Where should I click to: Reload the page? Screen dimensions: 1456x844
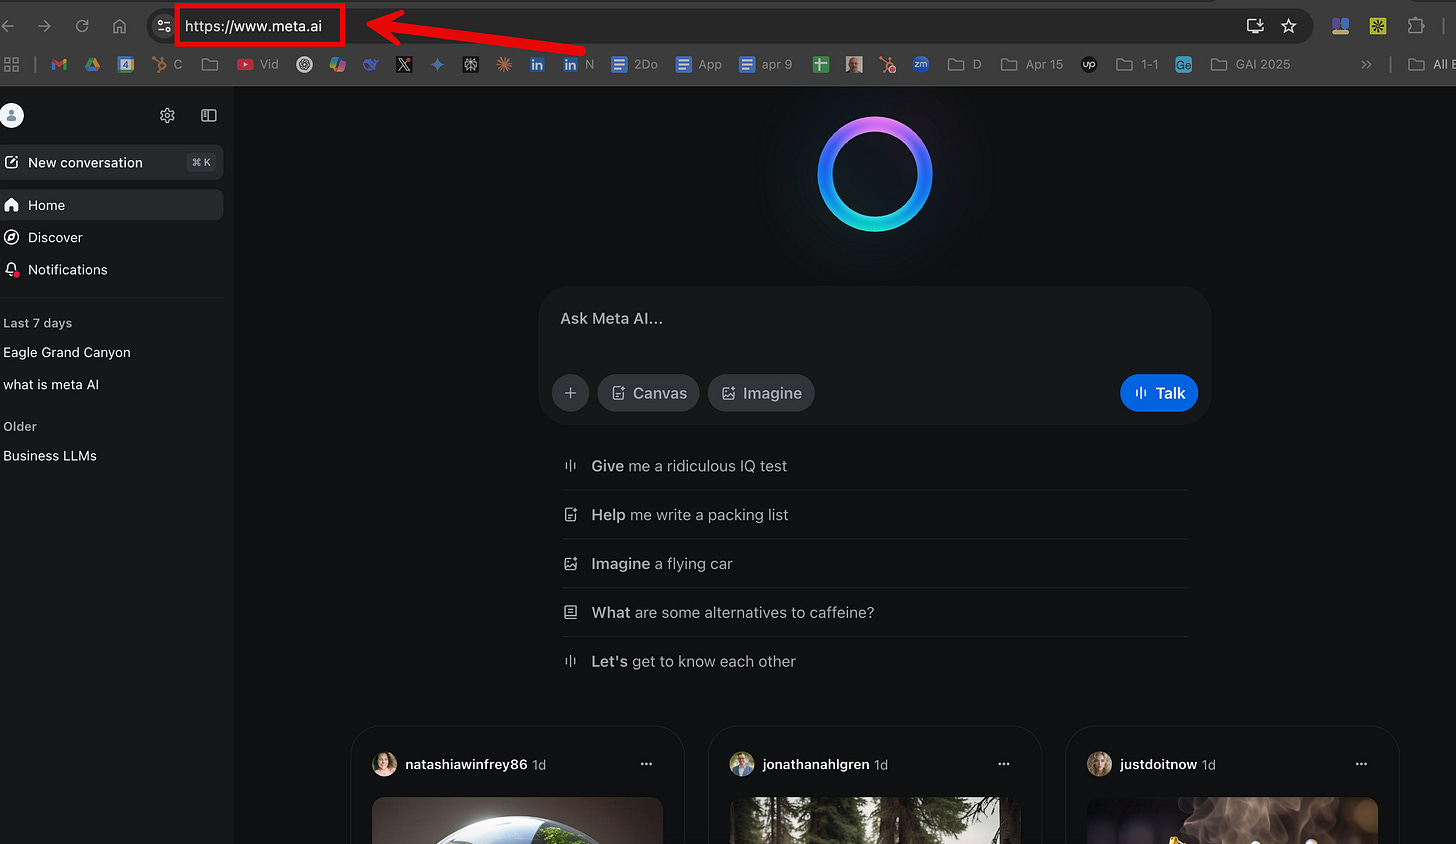(82, 26)
